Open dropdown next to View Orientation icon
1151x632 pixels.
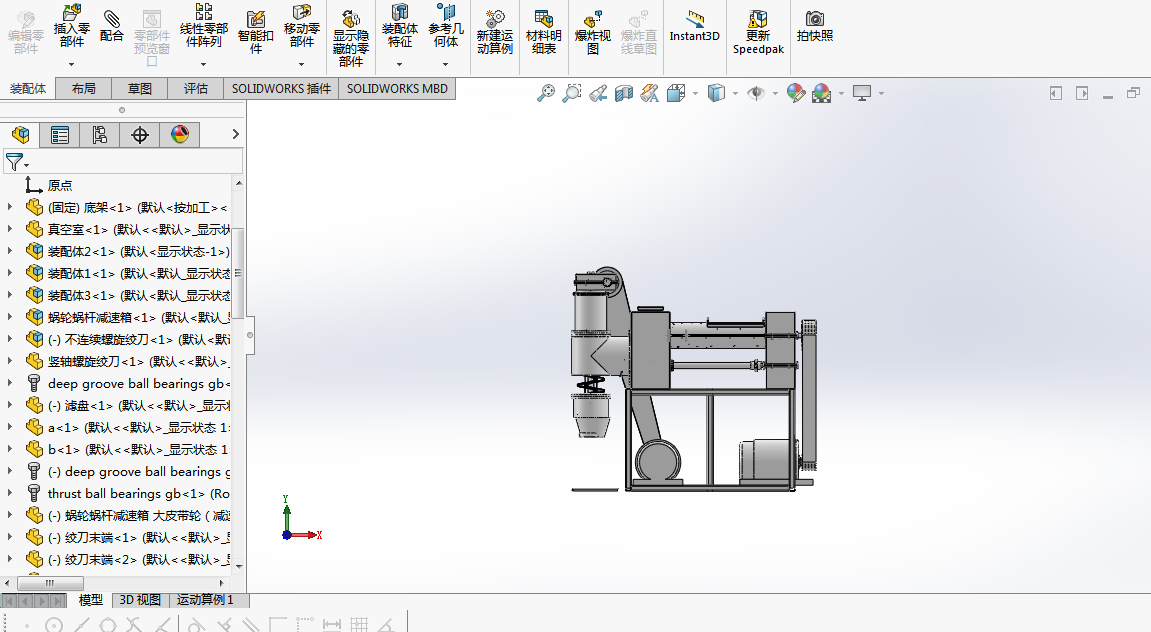pyautogui.click(x=695, y=94)
